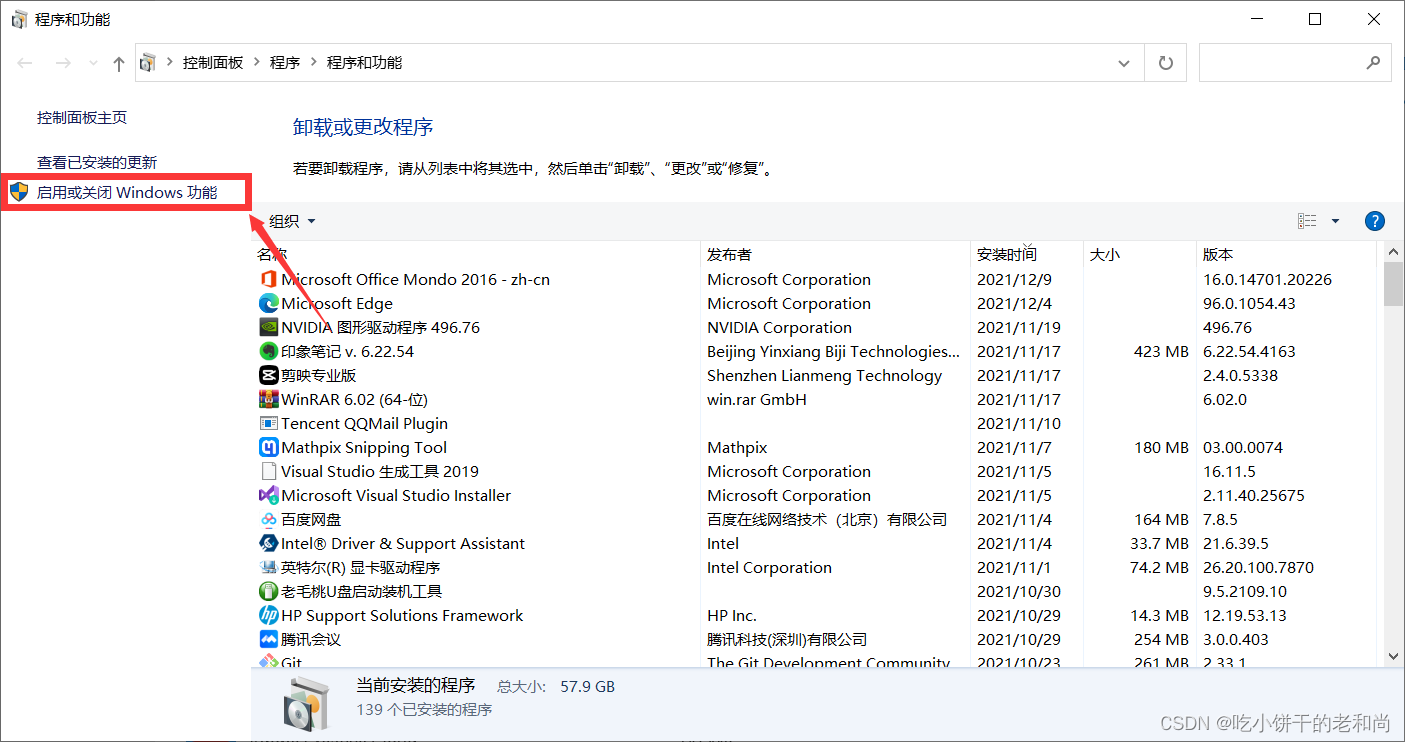Click the Tencent QQMail Plugin icon
Image resolution: width=1405 pixels, height=742 pixels.
coord(268,423)
